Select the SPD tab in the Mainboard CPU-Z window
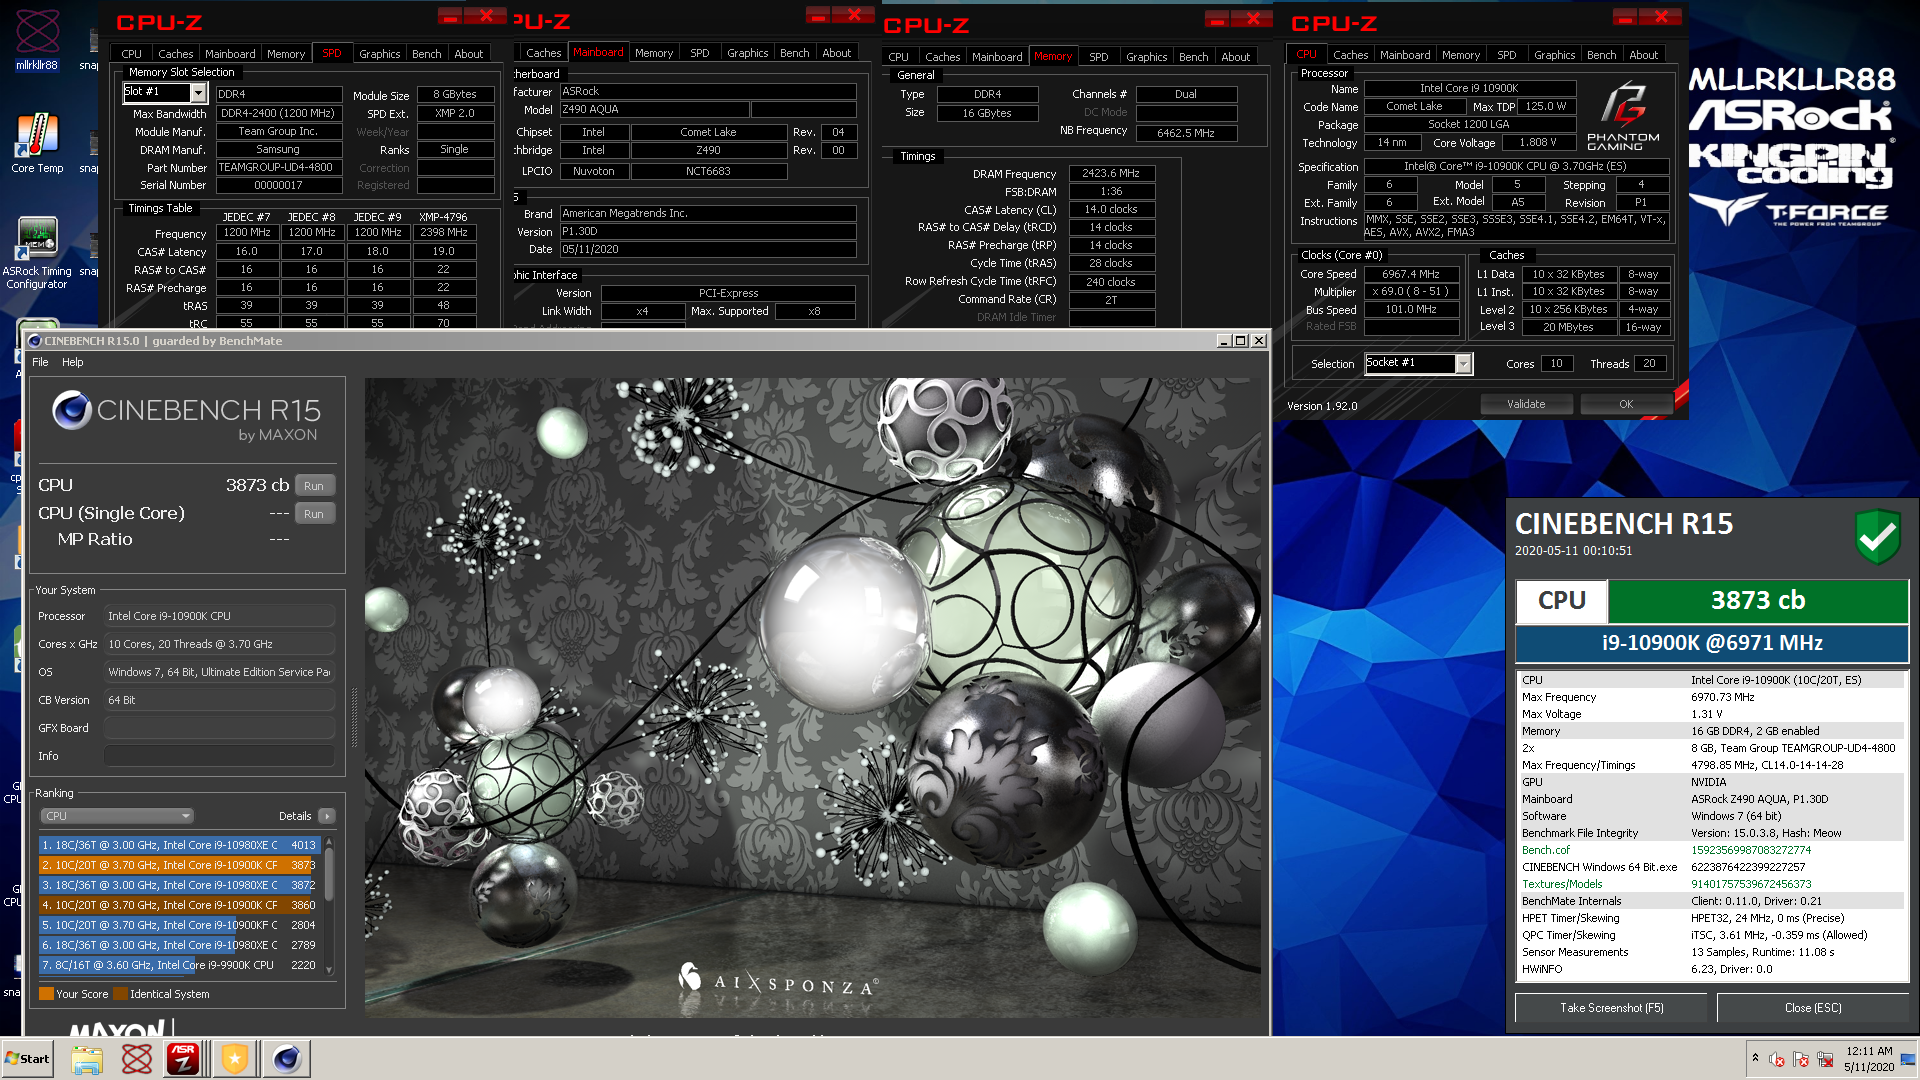Viewport: 1920px width, 1080px height. (700, 53)
